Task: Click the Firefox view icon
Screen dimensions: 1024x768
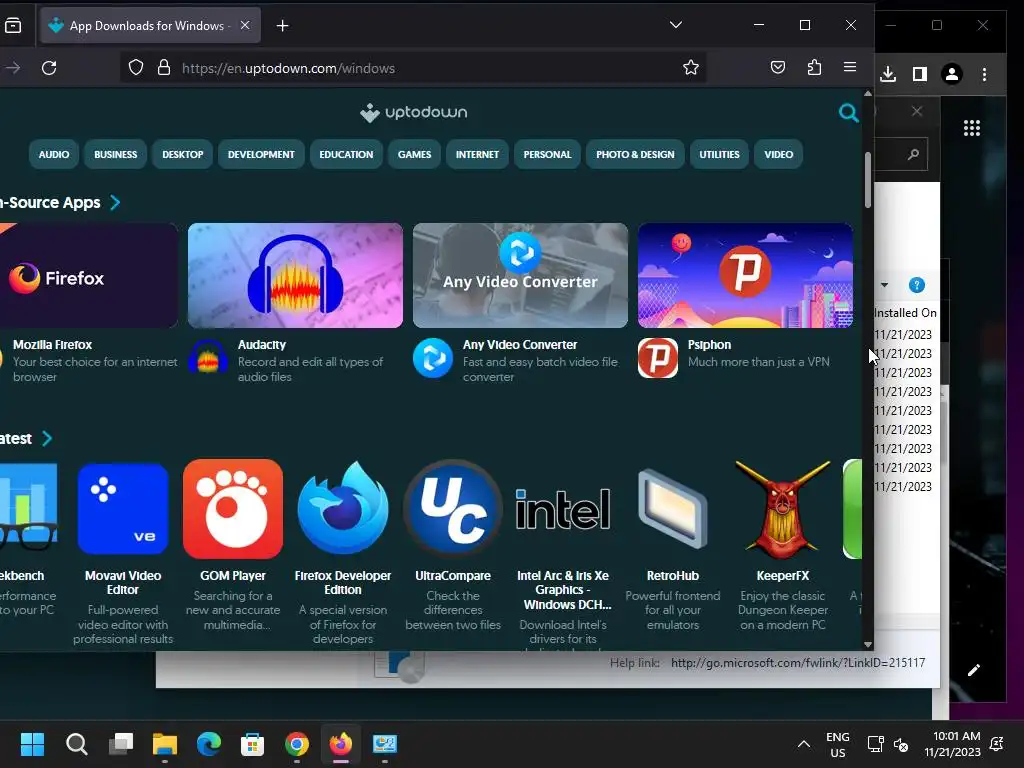Action: 13,25
